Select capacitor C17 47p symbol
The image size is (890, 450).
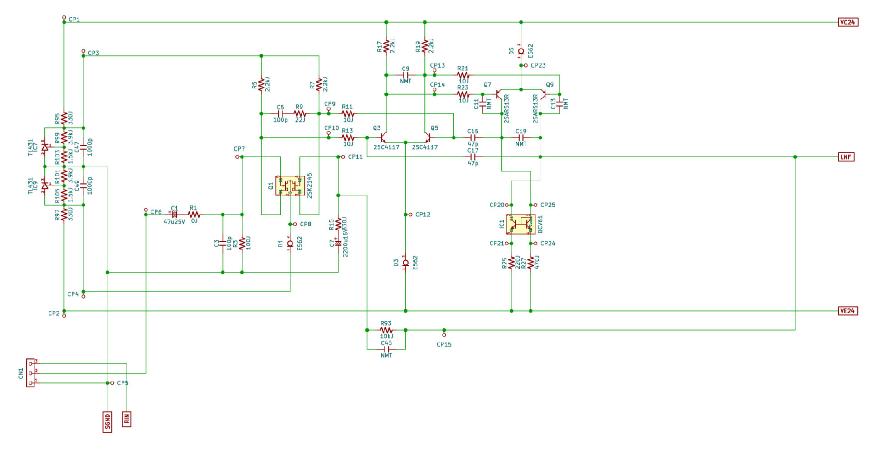pyautogui.click(x=473, y=157)
